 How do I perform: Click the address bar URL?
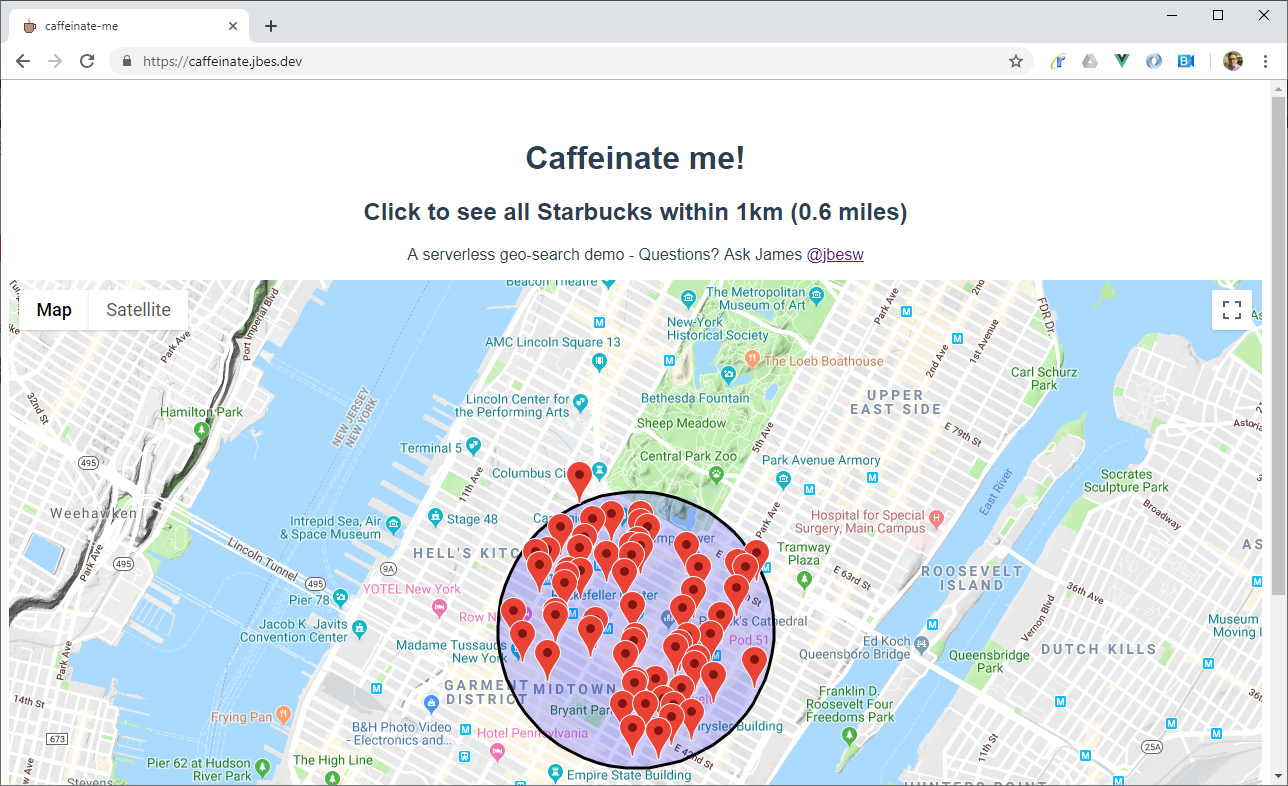pyautogui.click(x=222, y=61)
